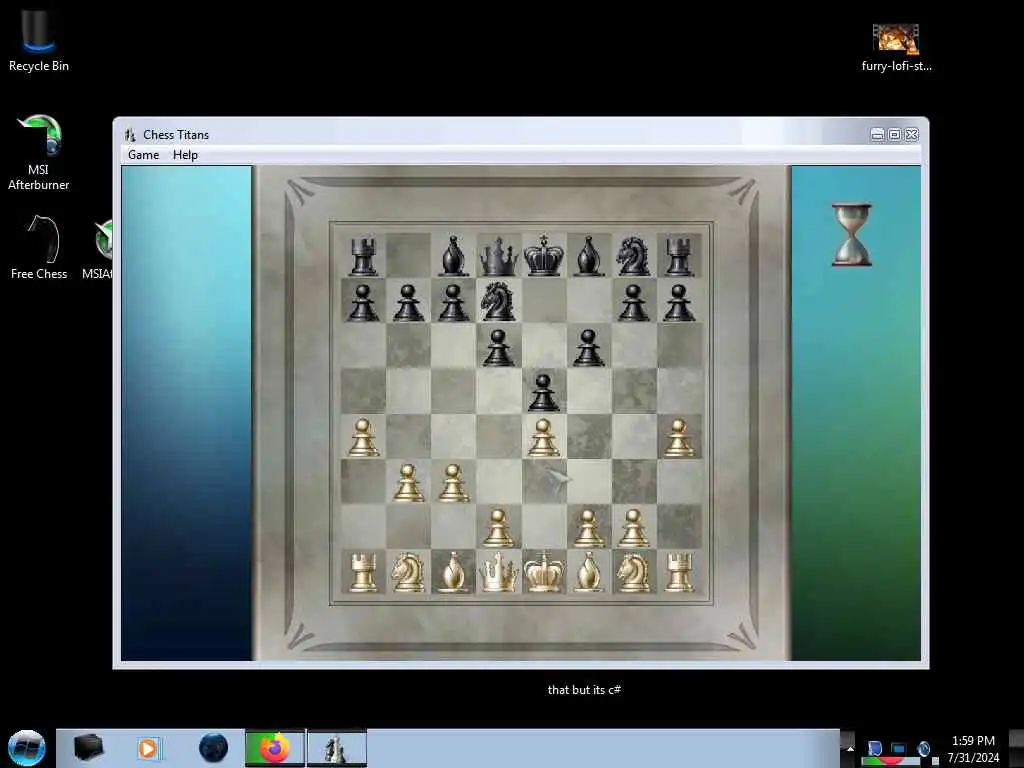Select the white bishop on c1
This screenshot has width=1024, height=768.
(x=453, y=572)
